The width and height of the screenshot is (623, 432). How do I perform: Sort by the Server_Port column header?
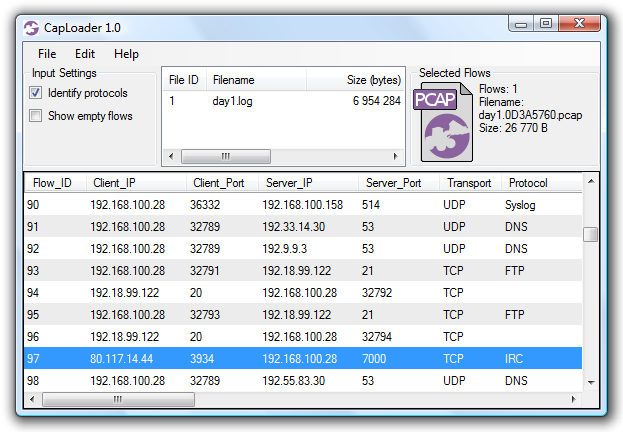399,183
